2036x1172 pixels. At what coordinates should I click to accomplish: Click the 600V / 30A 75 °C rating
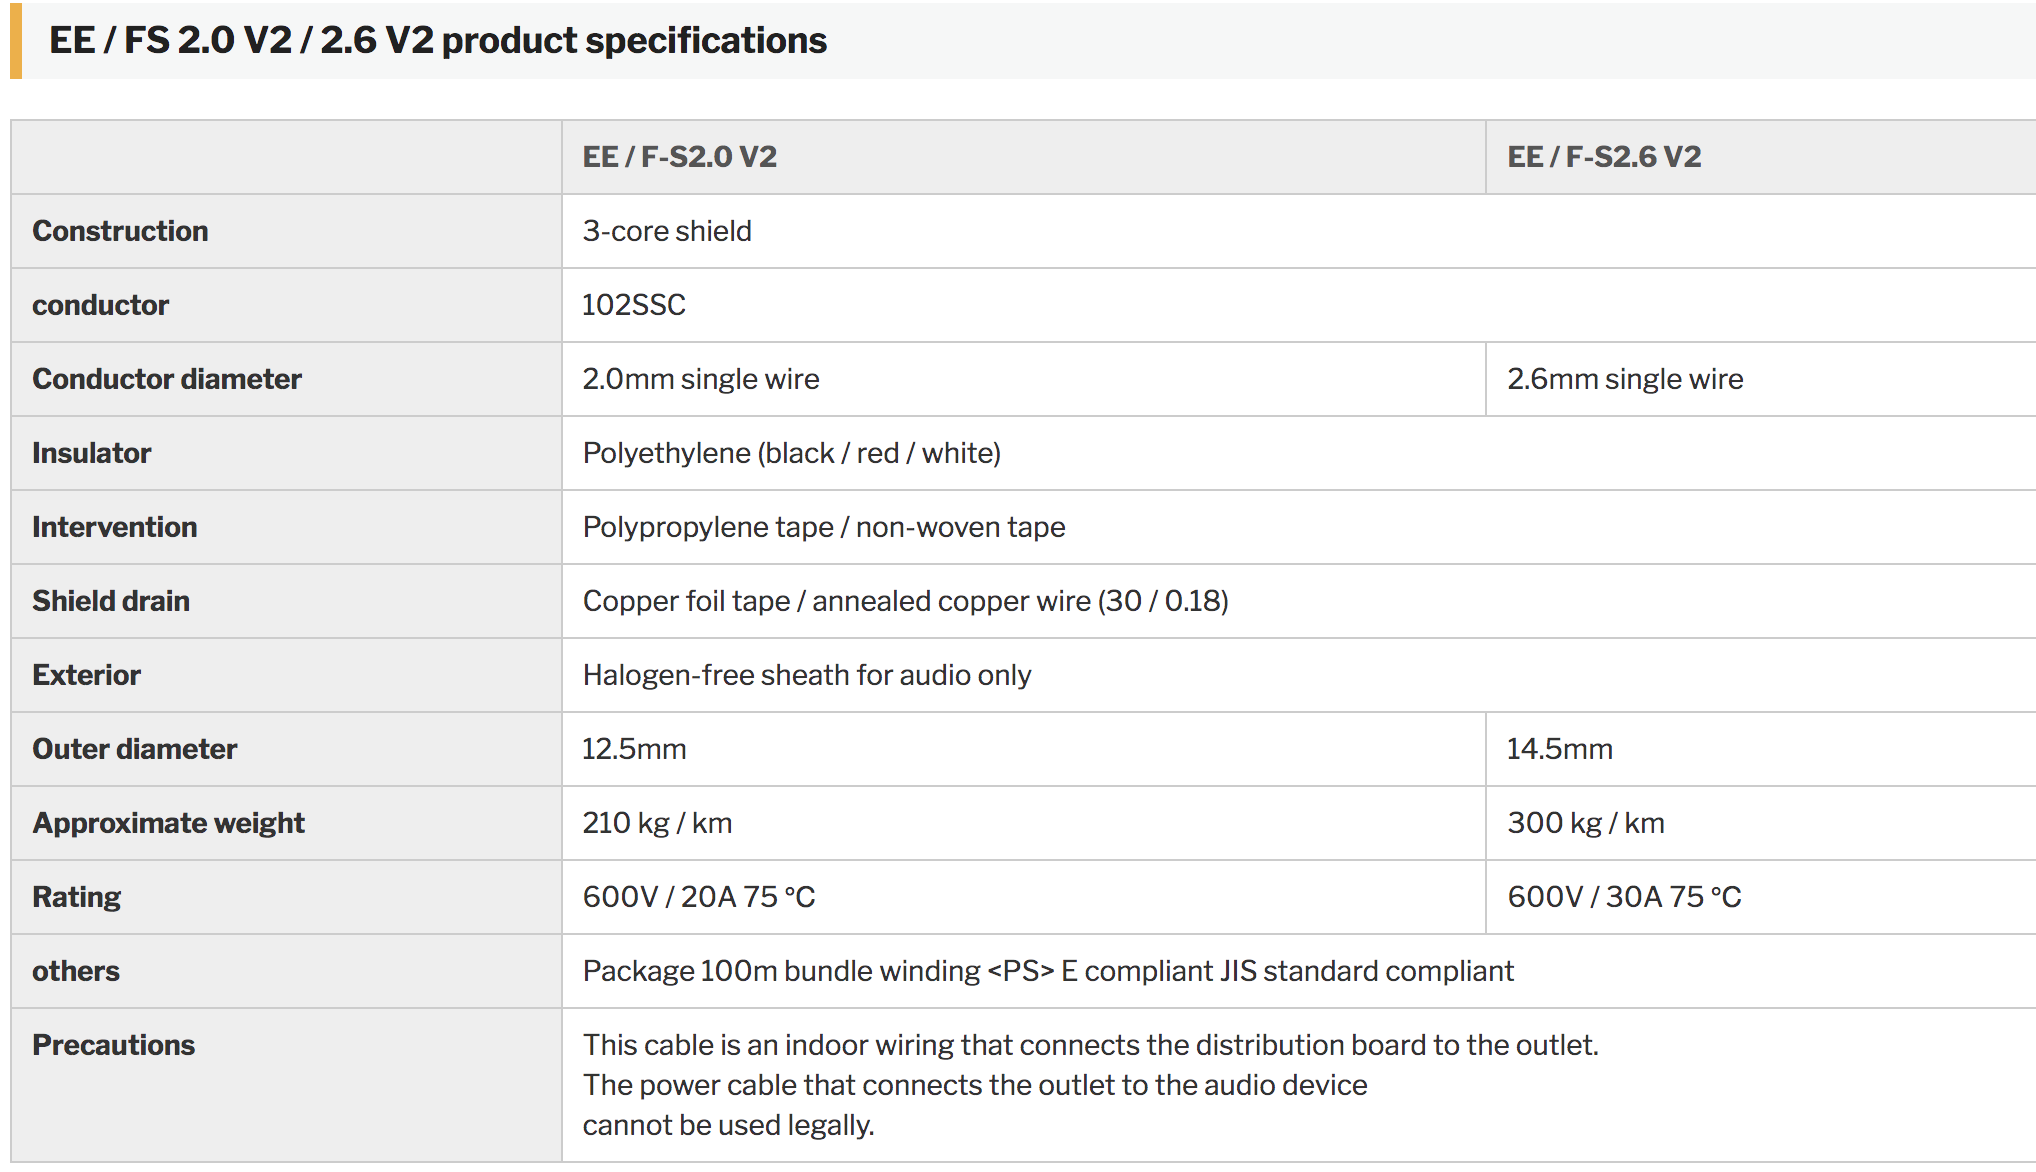coord(1624,897)
